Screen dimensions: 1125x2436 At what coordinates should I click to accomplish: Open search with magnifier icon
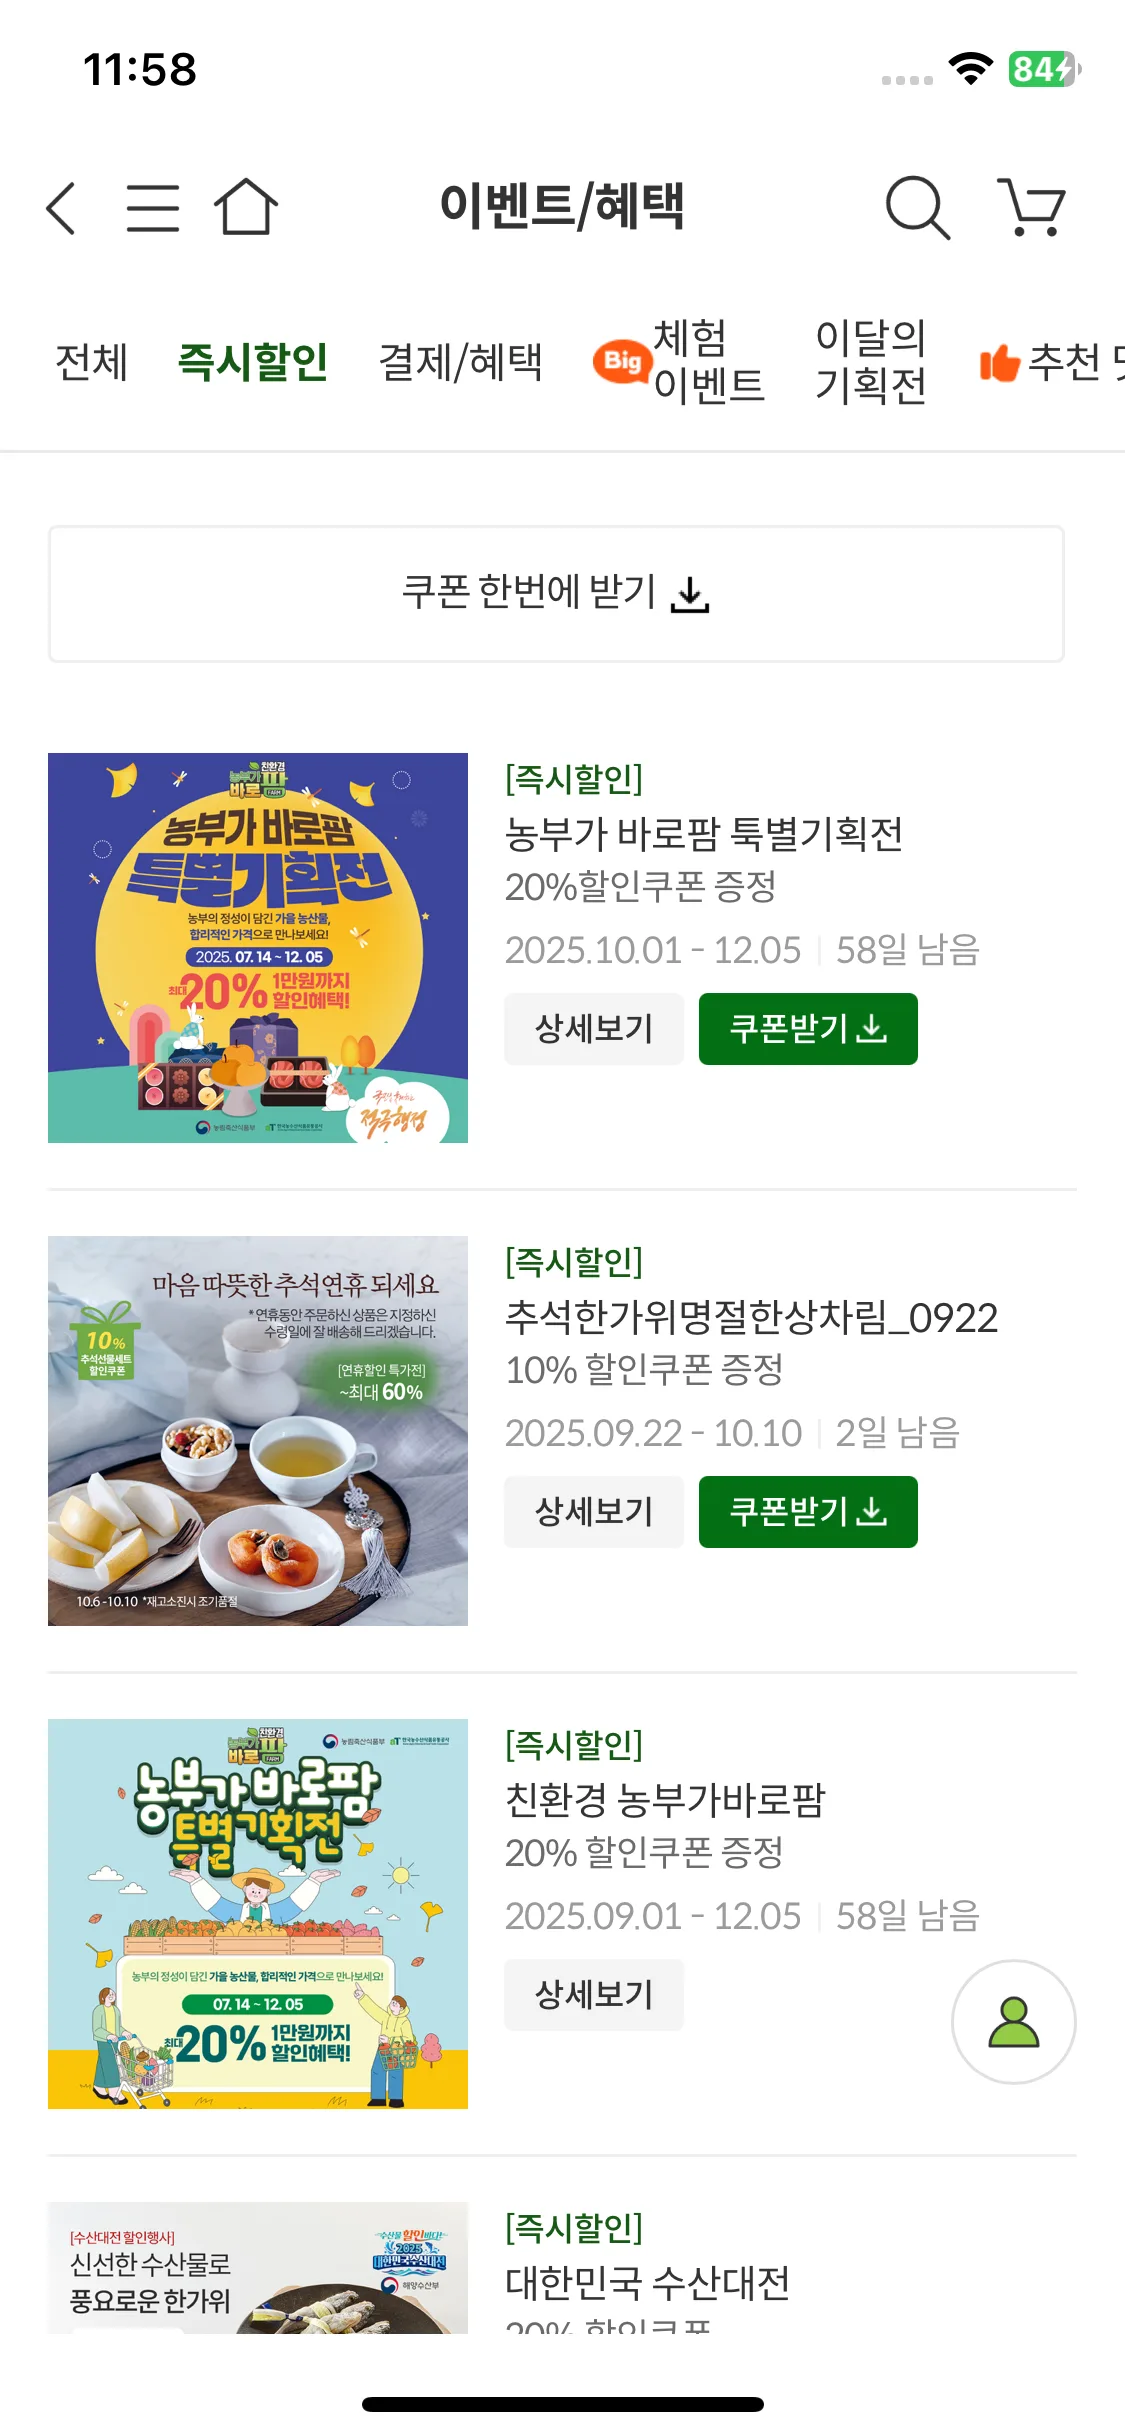point(916,208)
